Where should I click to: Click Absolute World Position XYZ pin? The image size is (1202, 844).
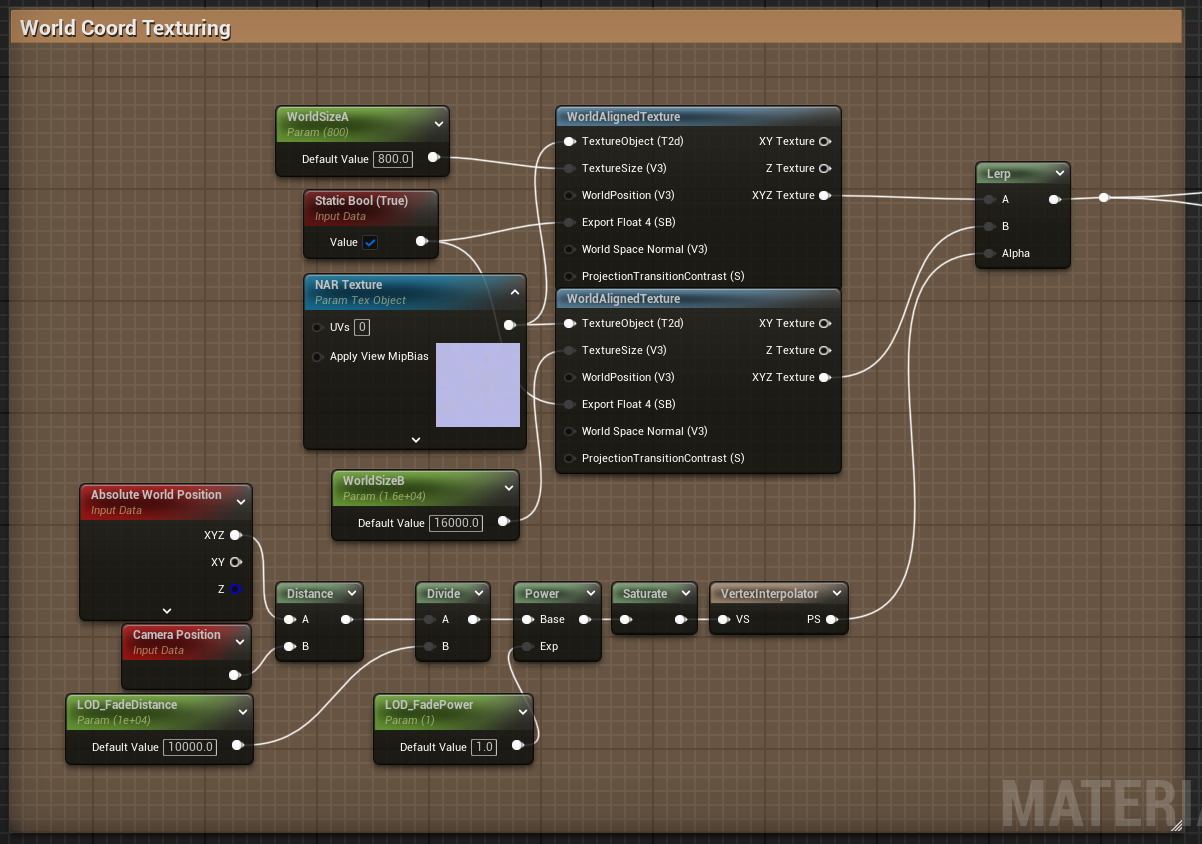coord(236,535)
